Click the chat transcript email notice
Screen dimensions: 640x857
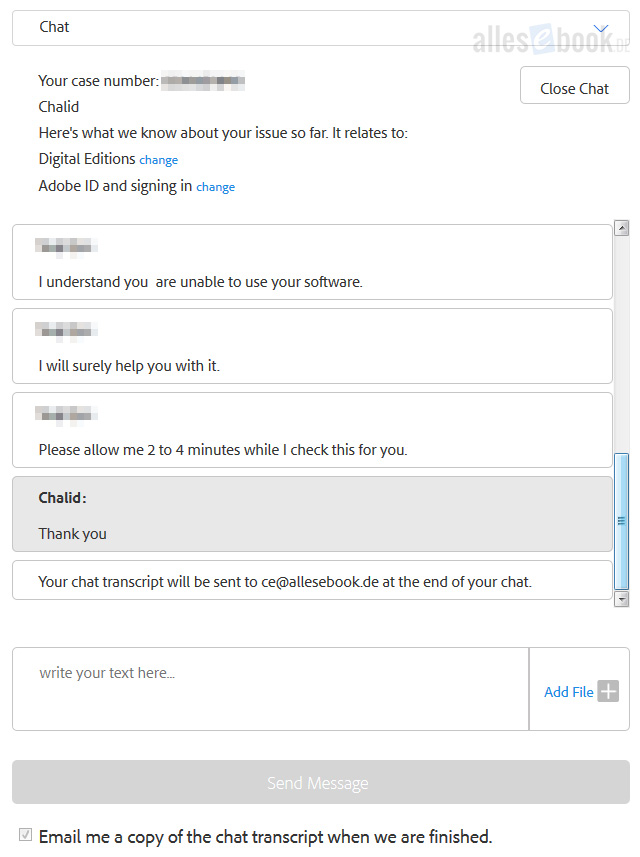point(312,580)
